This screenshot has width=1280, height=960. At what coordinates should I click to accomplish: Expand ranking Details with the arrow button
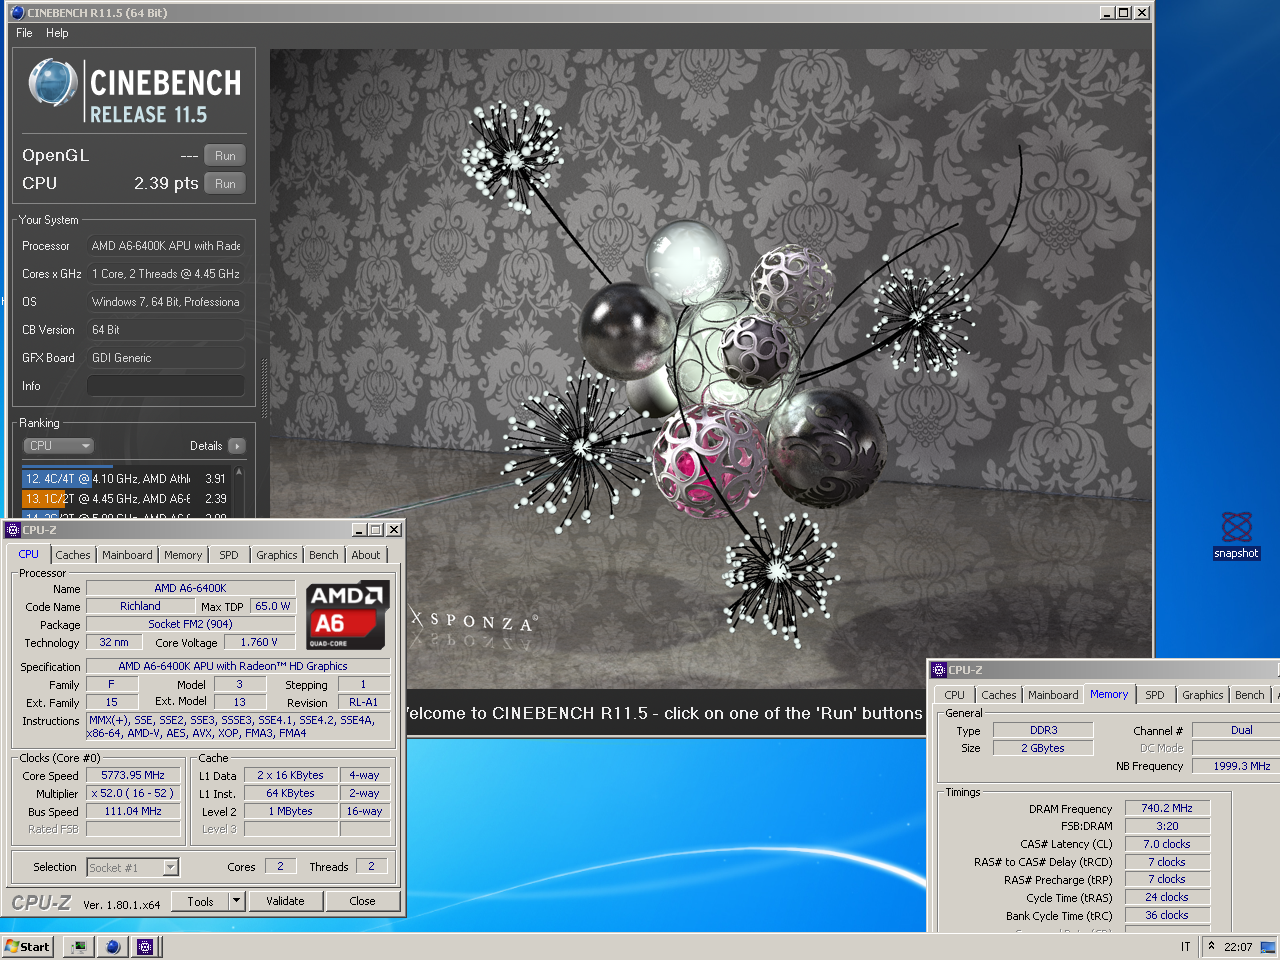236,446
